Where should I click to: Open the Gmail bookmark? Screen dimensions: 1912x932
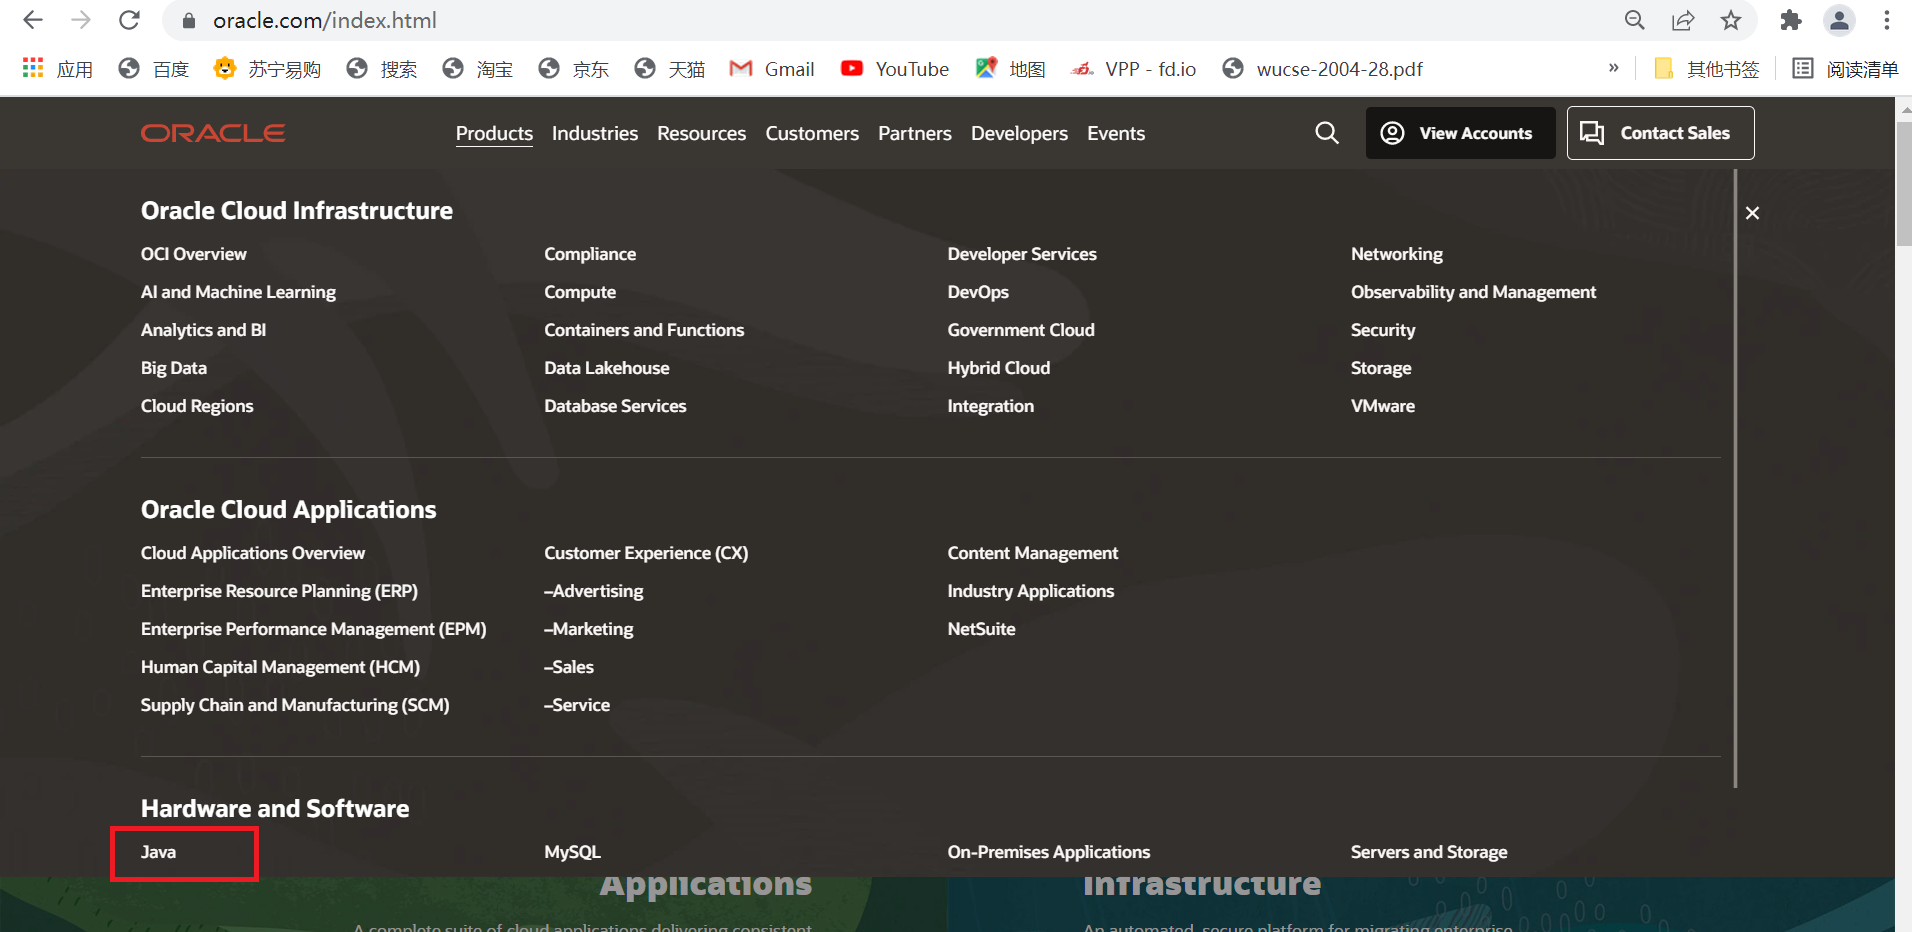(772, 69)
